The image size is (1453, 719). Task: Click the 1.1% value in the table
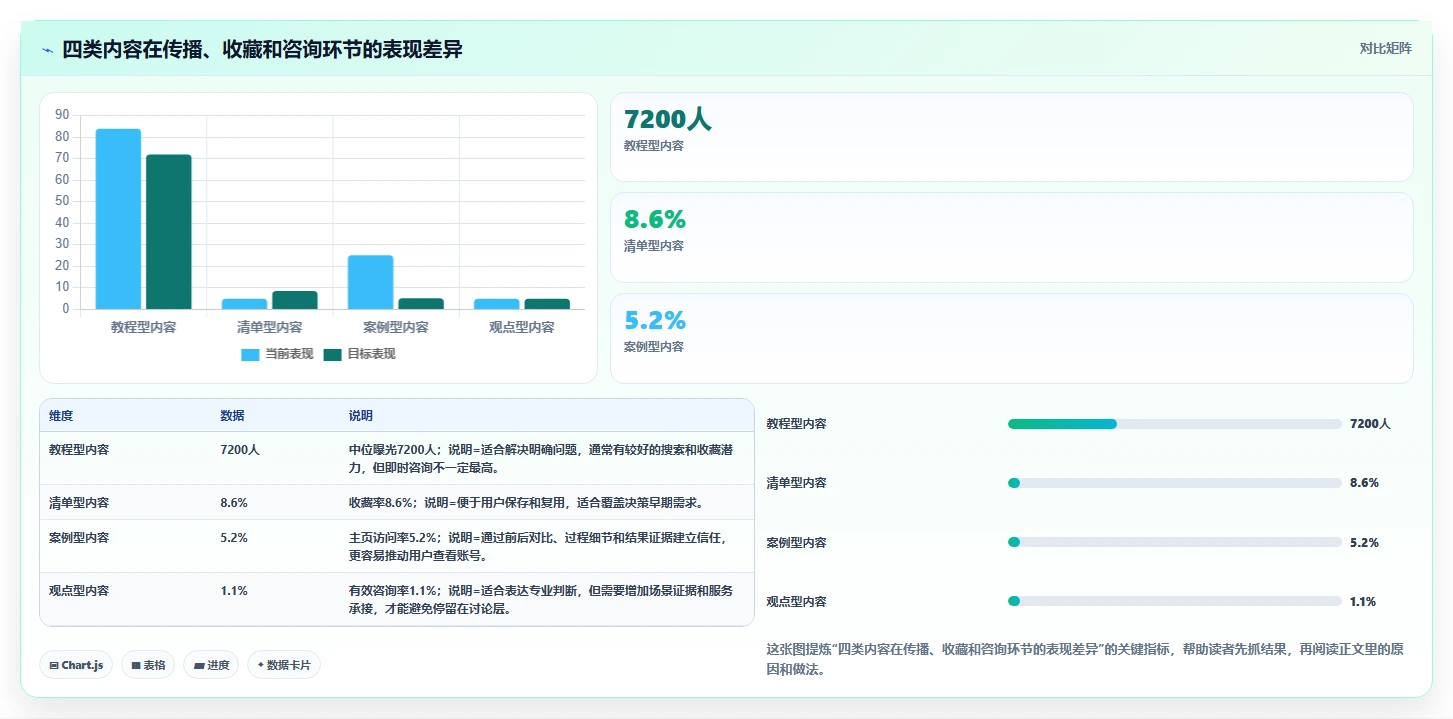pos(234,591)
